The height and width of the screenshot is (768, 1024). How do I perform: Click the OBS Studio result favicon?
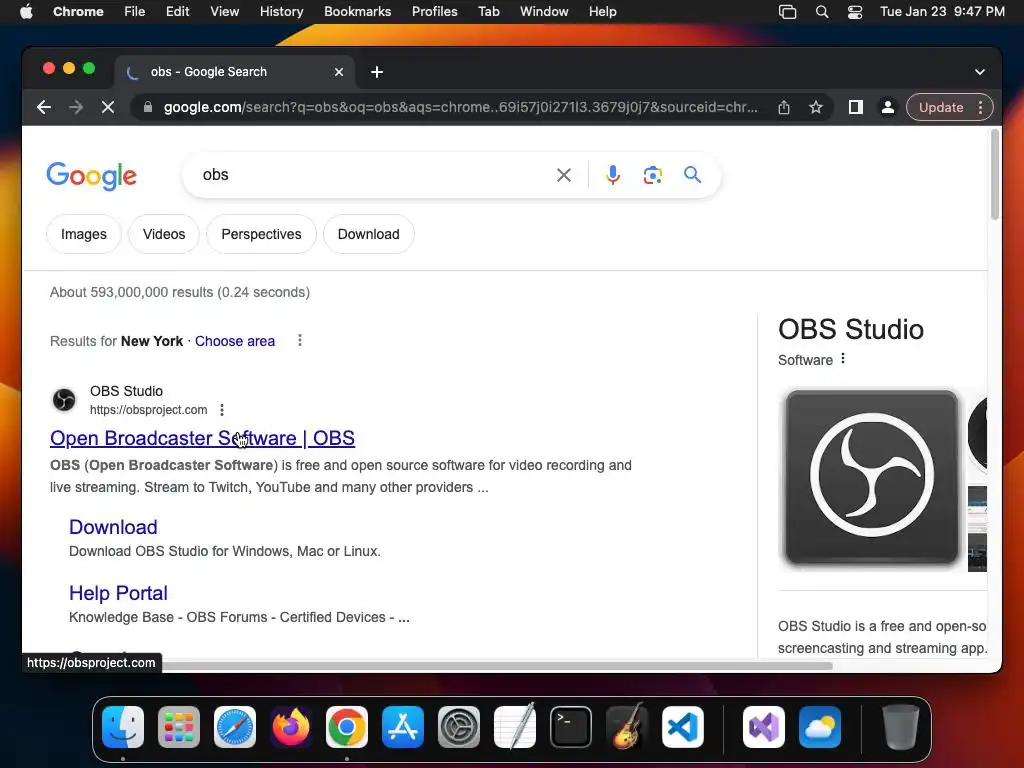[x=64, y=400]
